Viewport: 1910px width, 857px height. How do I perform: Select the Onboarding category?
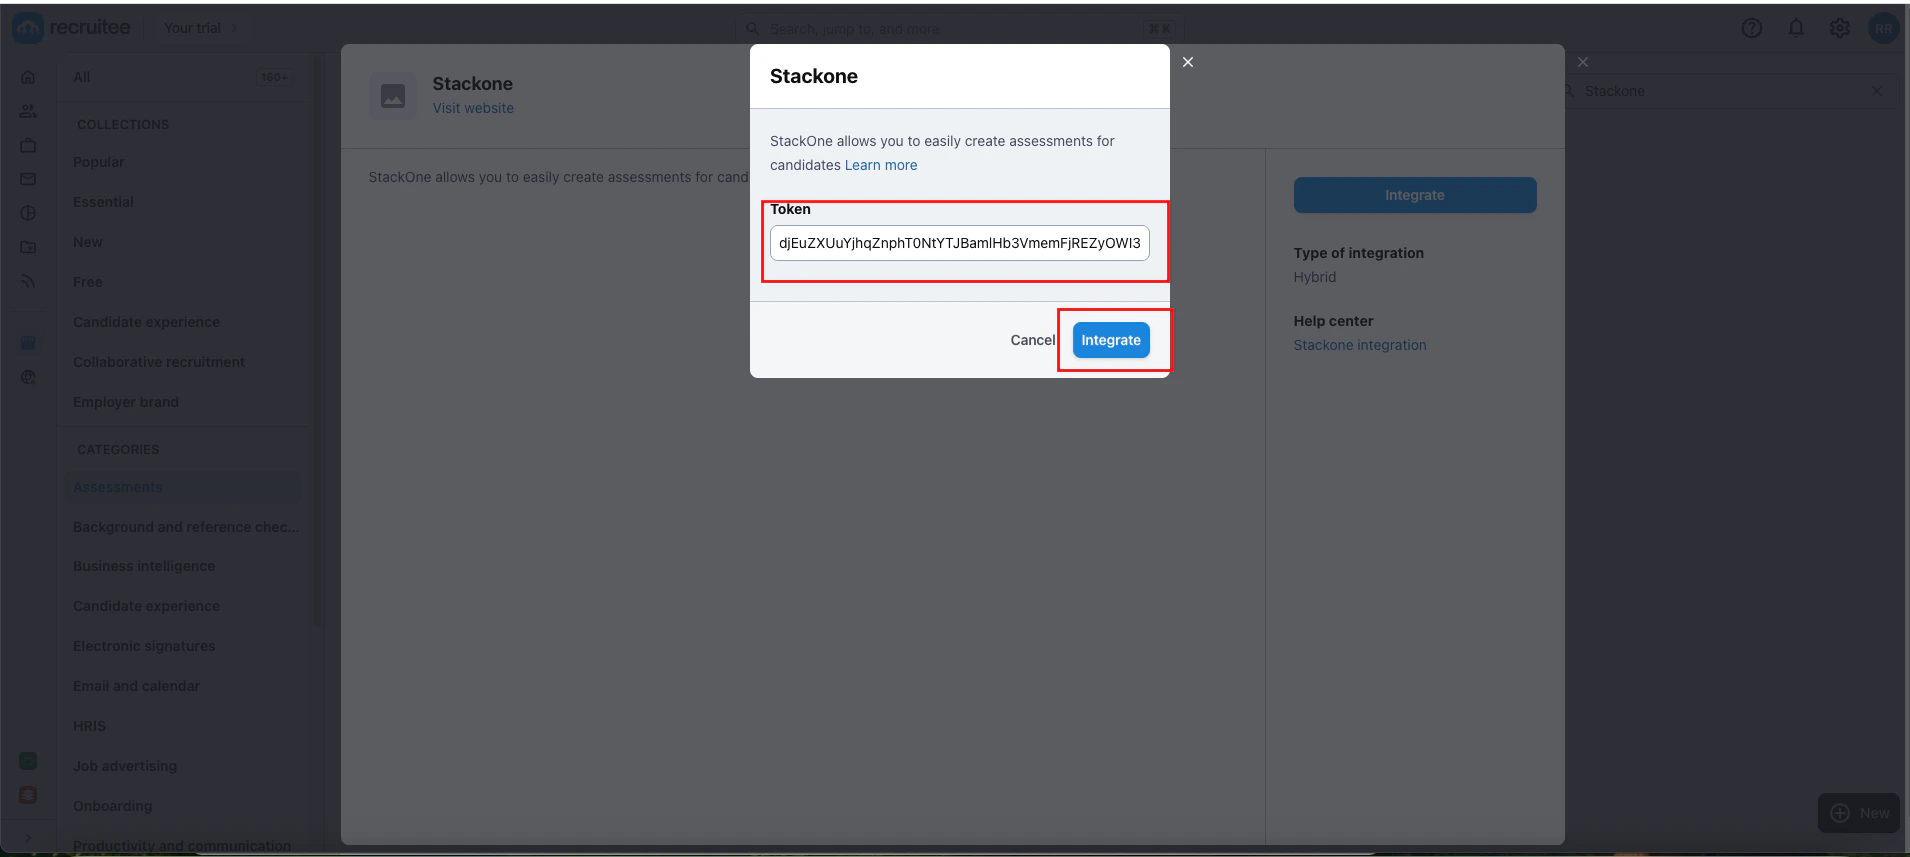[113, 806]
